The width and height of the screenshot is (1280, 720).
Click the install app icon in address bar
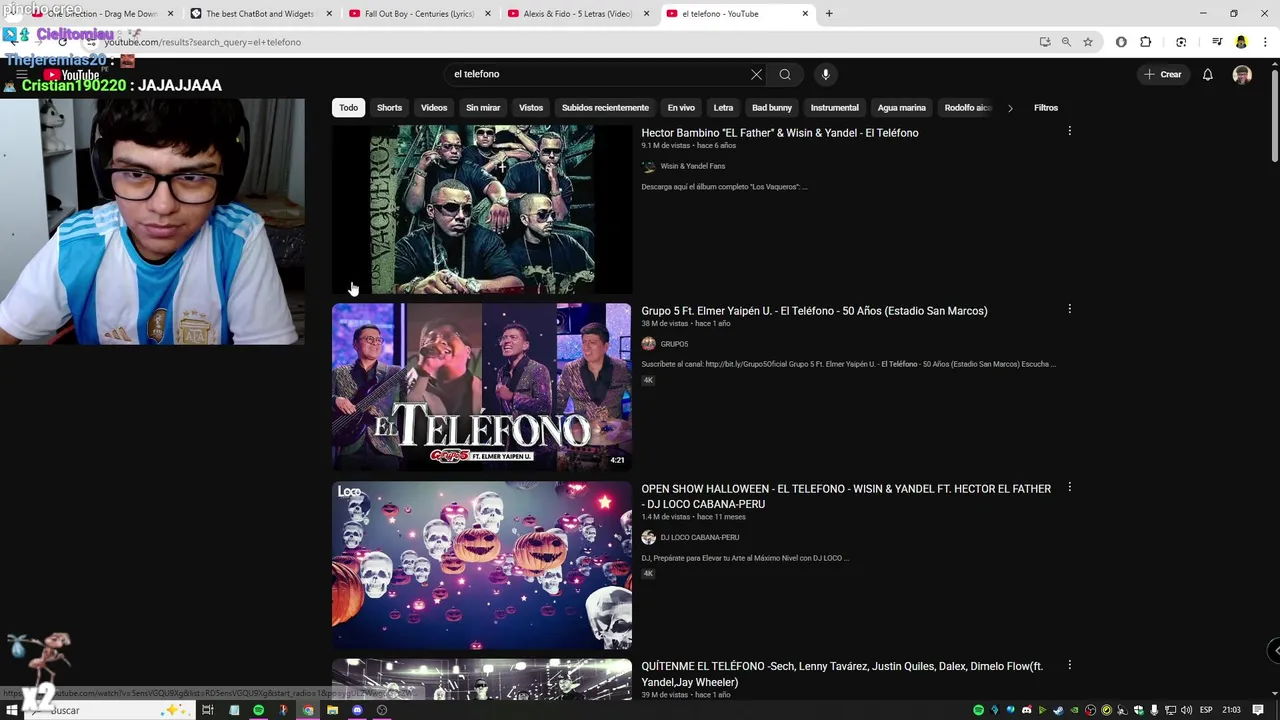(1045, 42)
